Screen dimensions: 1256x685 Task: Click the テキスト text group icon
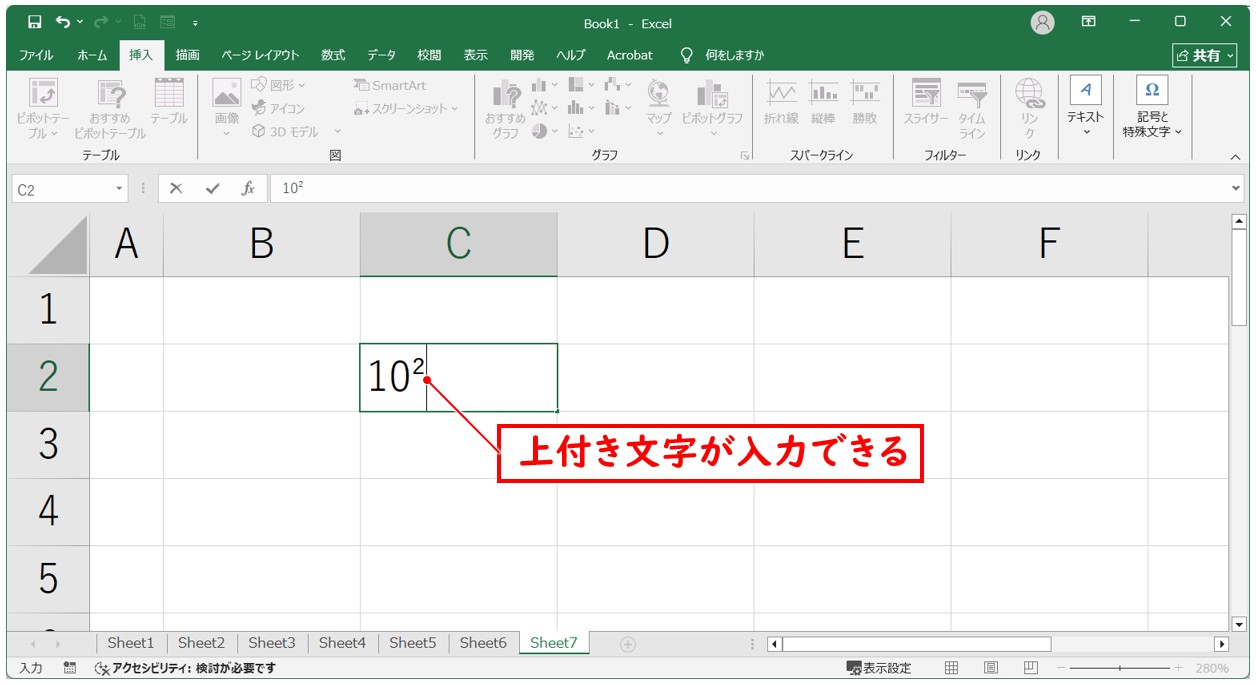click(1085, 111)
